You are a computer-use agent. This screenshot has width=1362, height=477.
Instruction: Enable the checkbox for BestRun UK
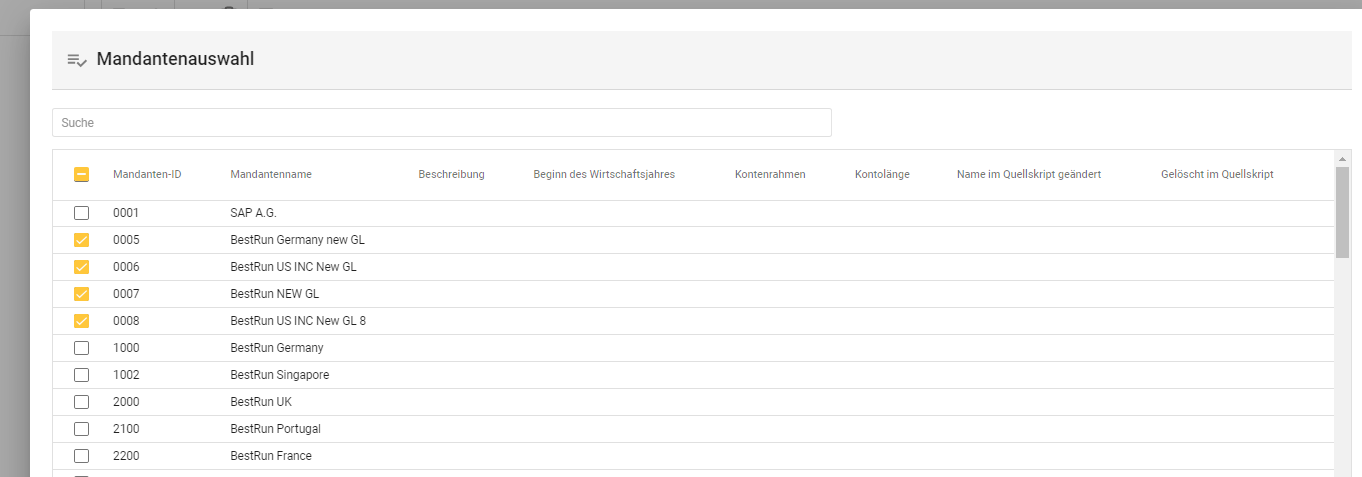tap(81, 402)
